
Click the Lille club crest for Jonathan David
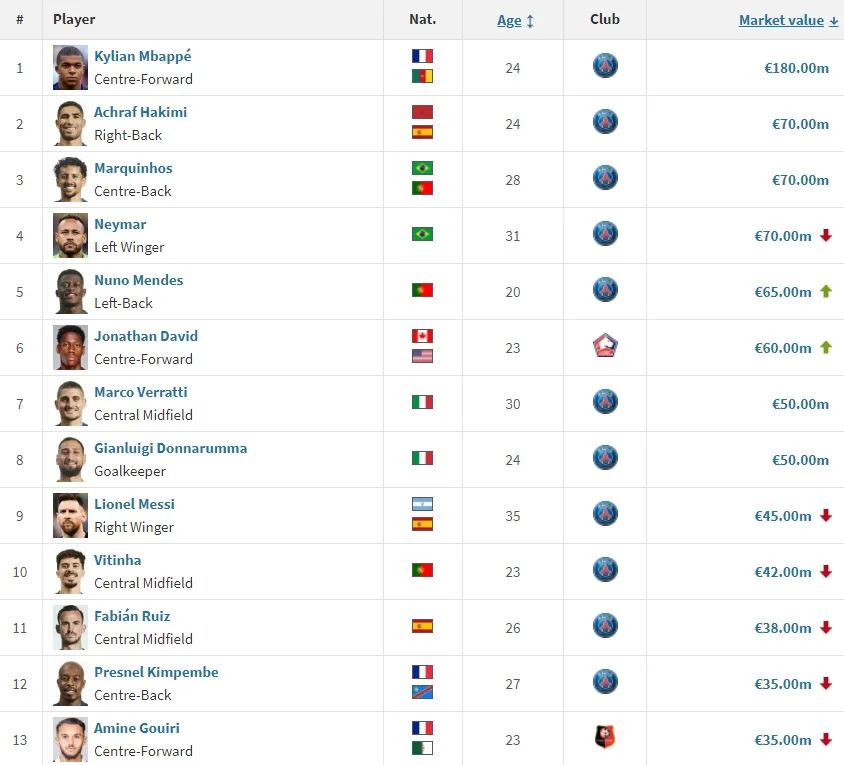pos(605,347)
